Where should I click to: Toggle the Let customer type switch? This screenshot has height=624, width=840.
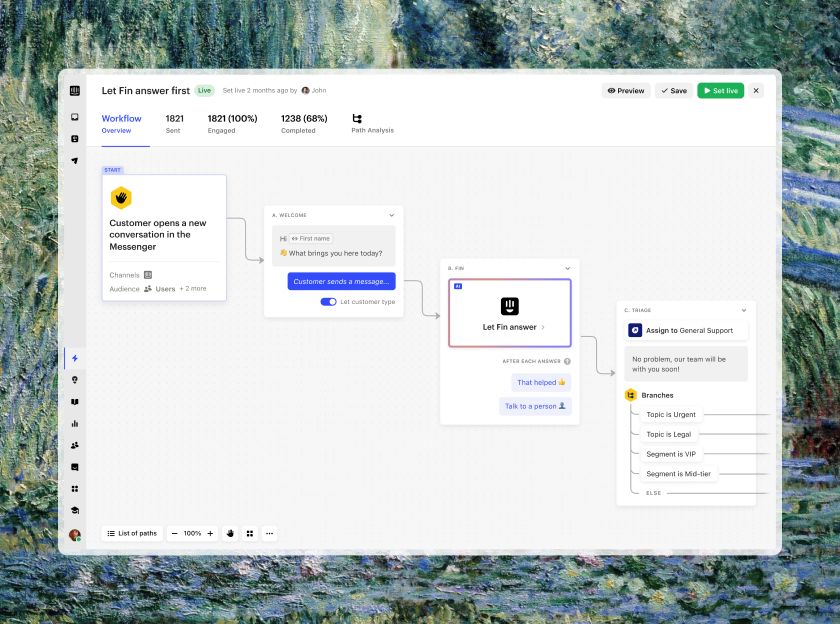[328, 302]
